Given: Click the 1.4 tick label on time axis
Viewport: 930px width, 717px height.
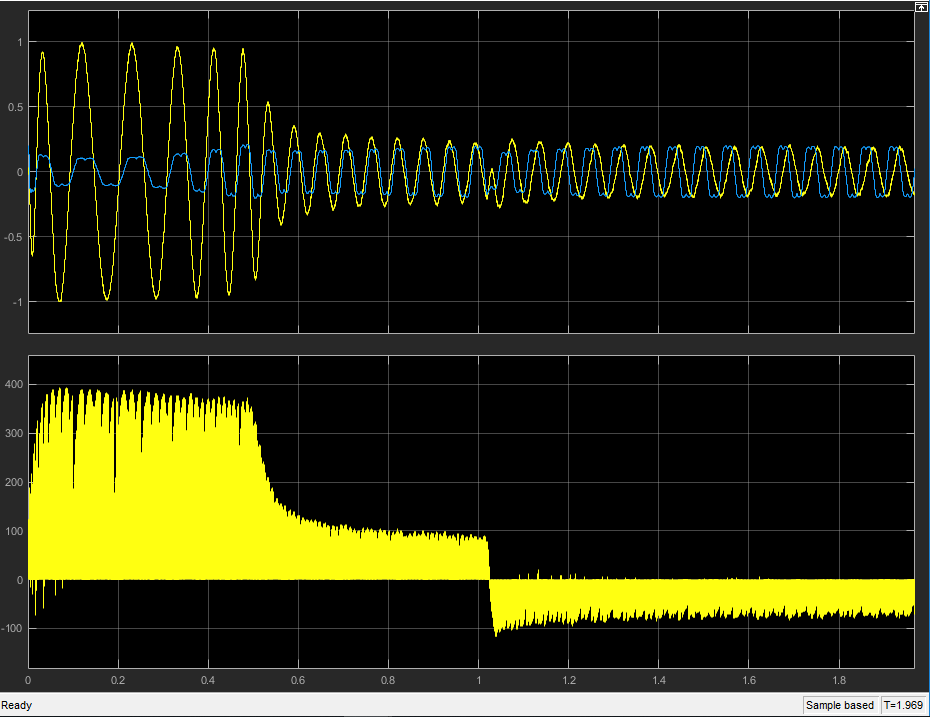Looking at the screenshot, I should (x=659, y=680).
